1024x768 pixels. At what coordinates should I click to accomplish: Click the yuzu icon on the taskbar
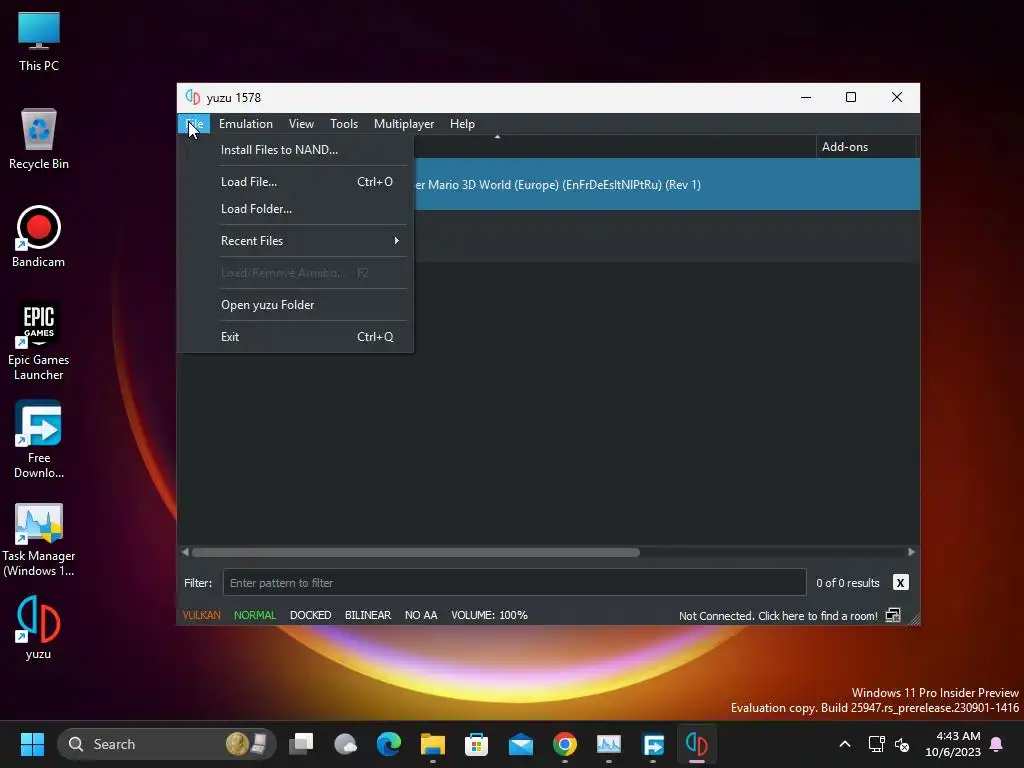[697, 744]
